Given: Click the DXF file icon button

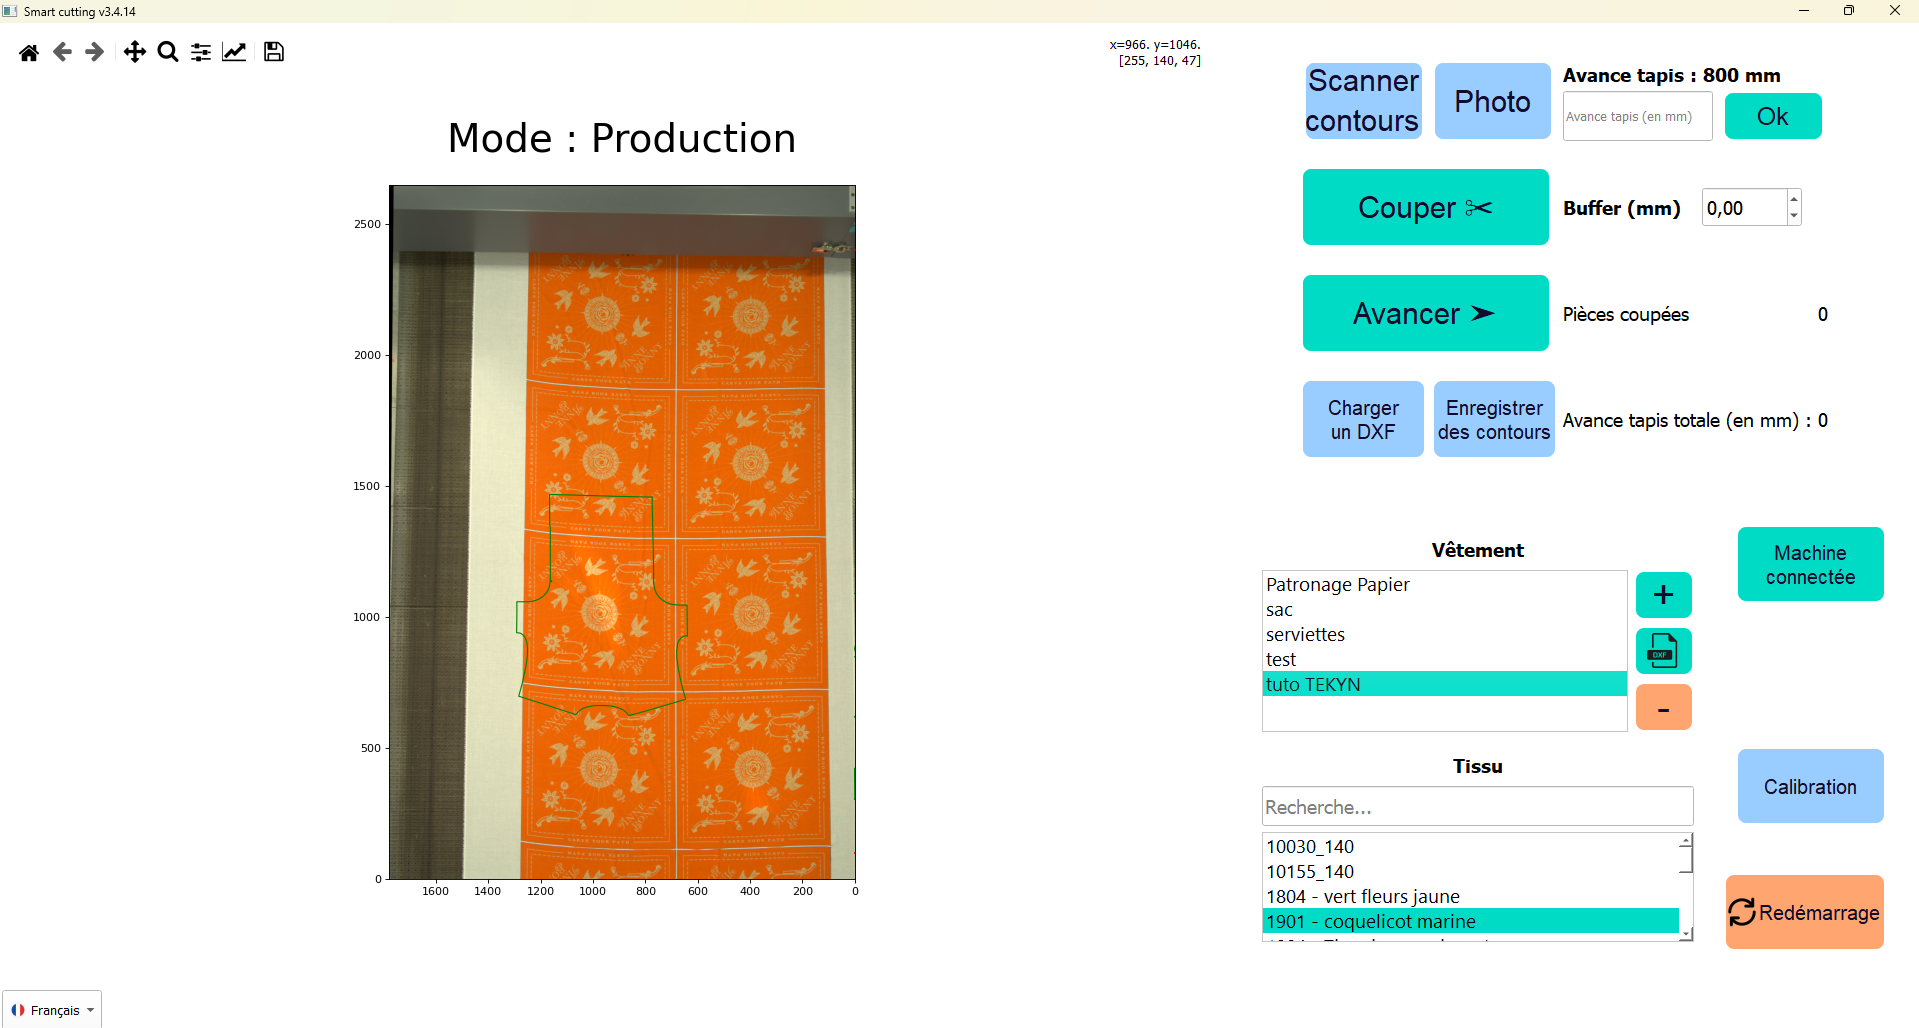Looking at the screenshot, I should tap(1663, 651).
